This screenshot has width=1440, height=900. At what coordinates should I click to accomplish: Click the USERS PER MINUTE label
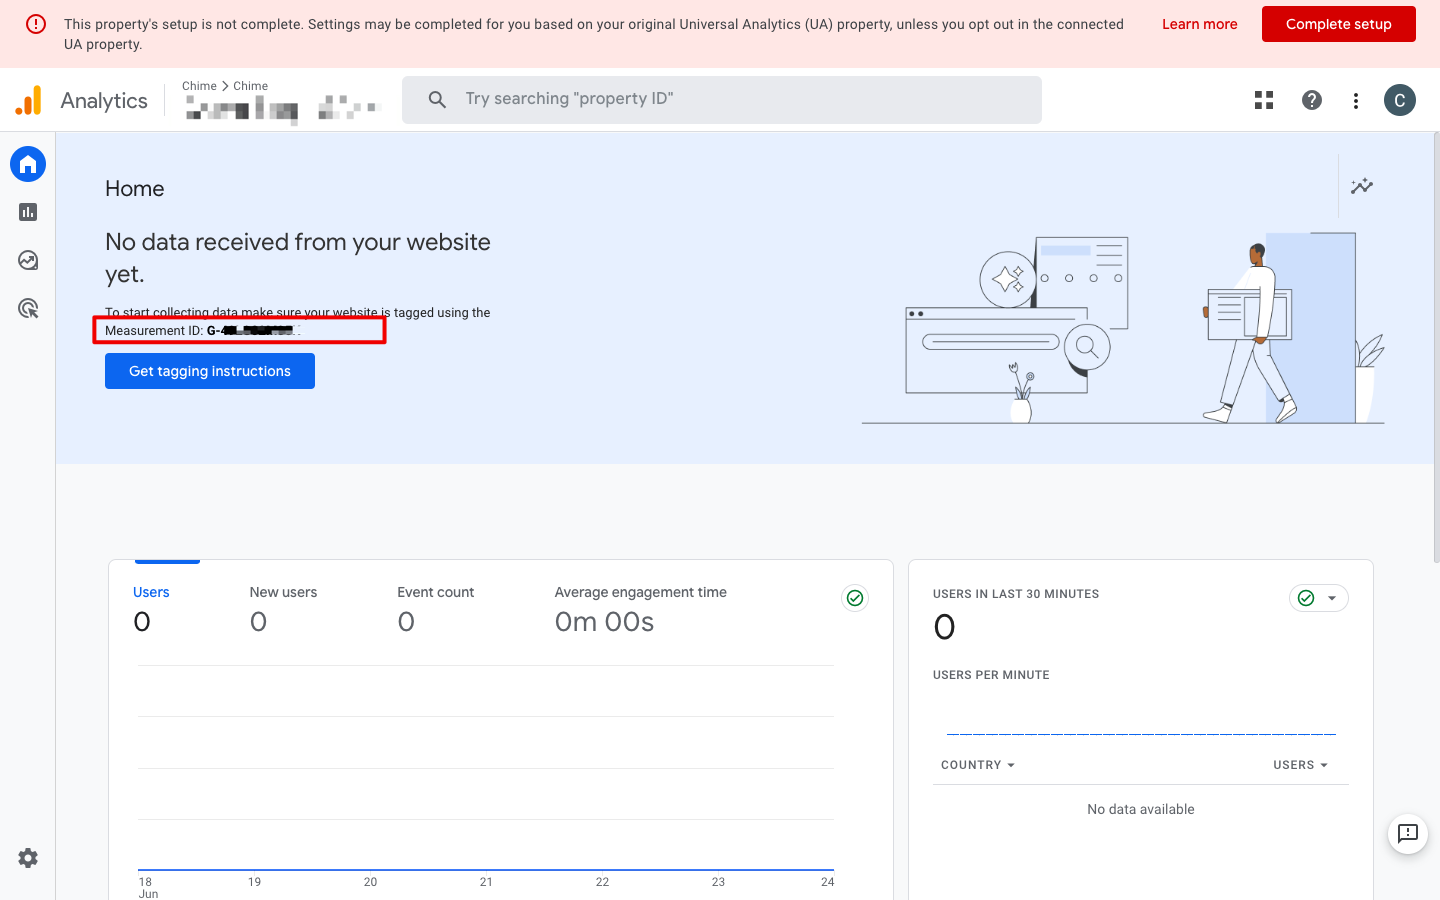pyautogui.click(x=991, y=675)
